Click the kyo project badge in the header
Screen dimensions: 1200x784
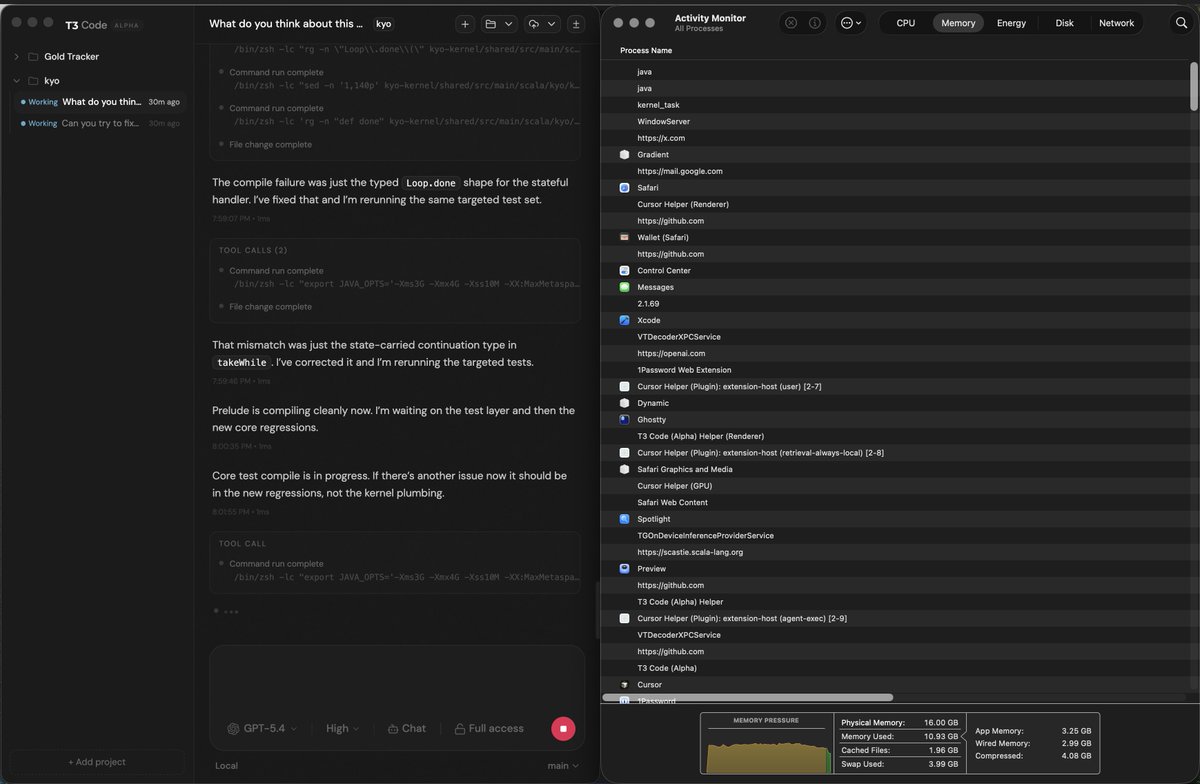point(383,23)
